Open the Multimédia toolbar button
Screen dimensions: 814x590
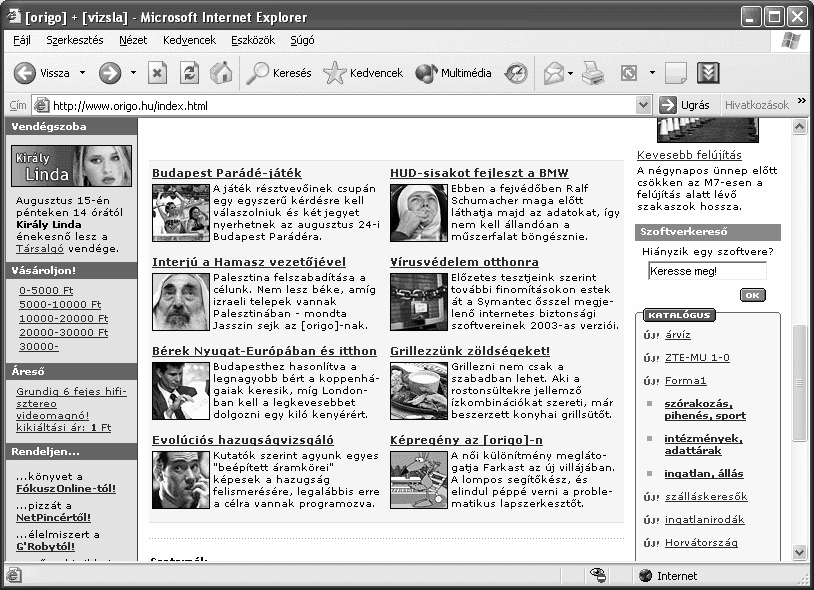click(x=453, y=73)
